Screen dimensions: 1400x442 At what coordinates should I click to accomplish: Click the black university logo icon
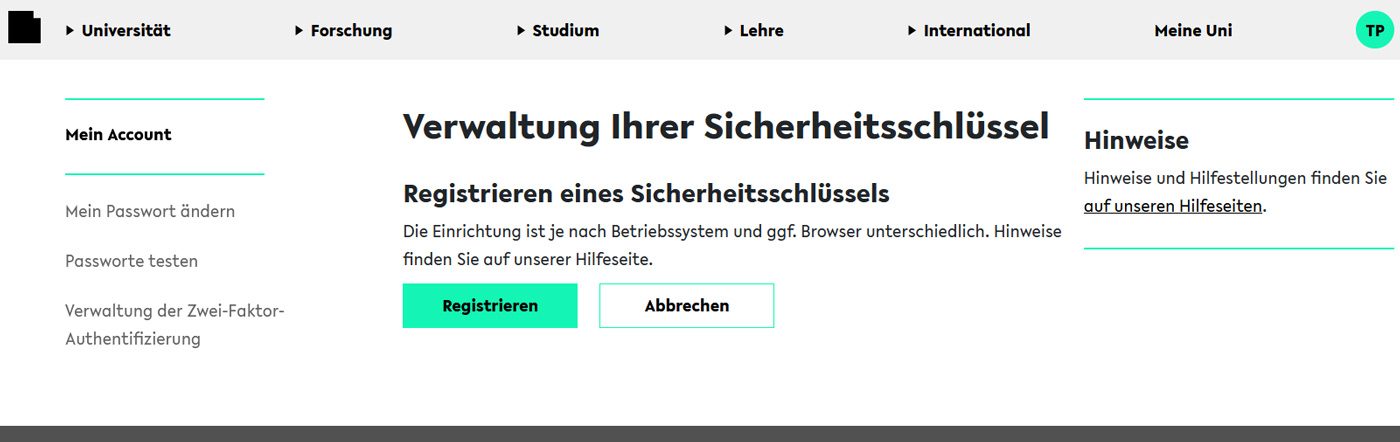(24, 26)
